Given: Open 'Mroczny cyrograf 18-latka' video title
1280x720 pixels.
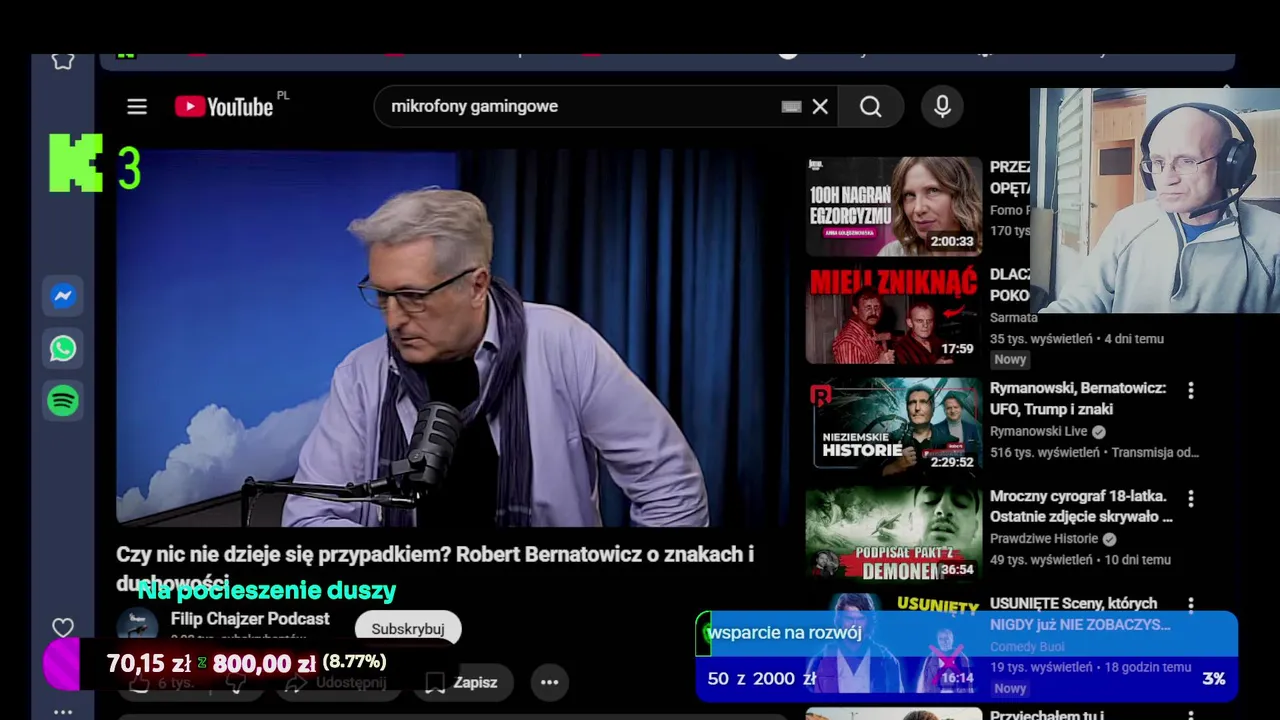Looking at the screenshot, I should coord(1081,506).
